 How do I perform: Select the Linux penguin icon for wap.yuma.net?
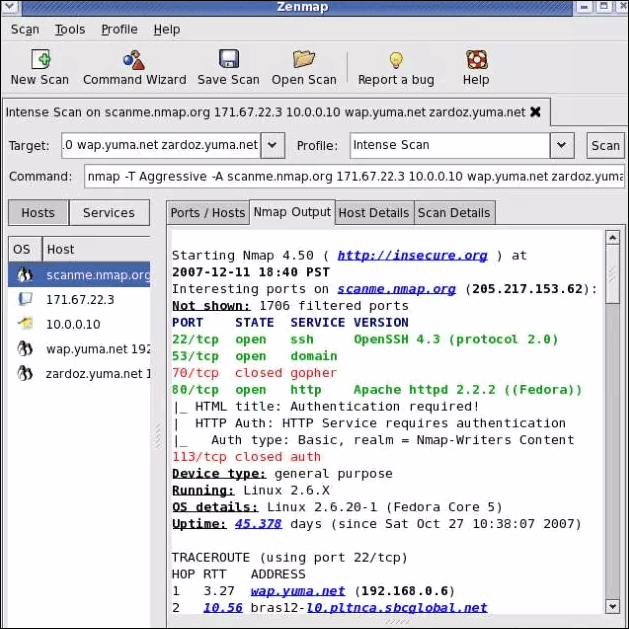click(x=24, y=349)
